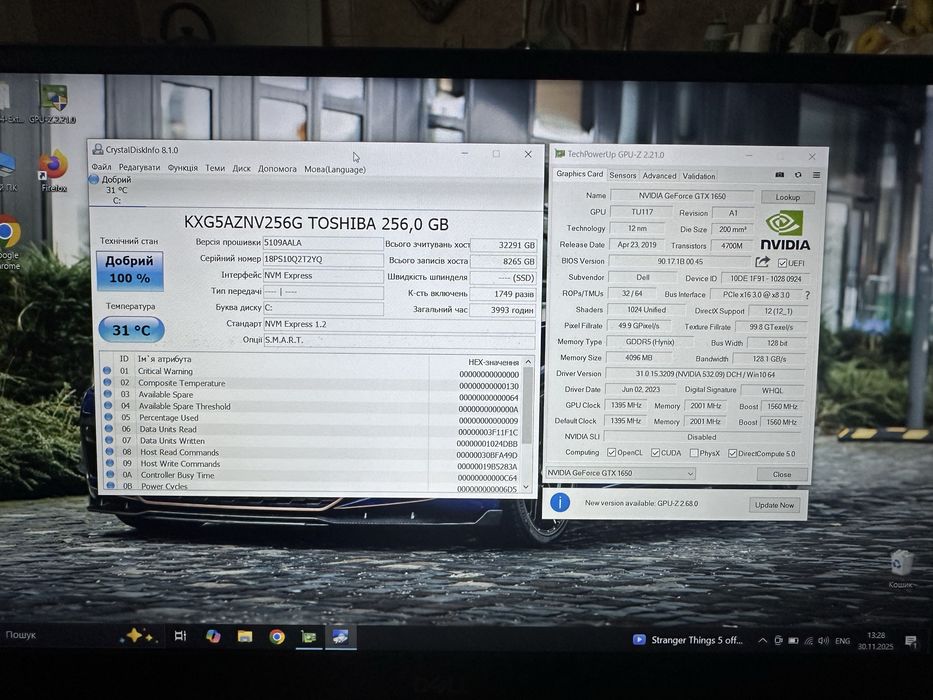
Task: Switch to the Sensors tab
Action: tap(623, 175)
